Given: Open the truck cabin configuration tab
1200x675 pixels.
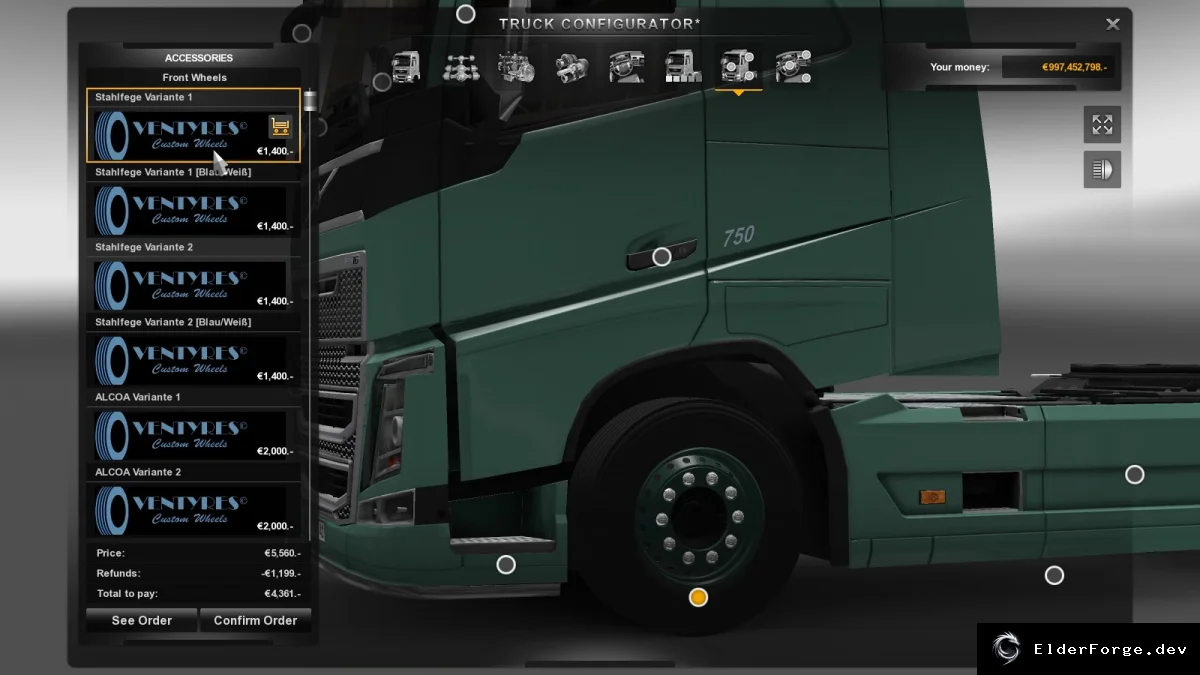Looking at the screenshot, I should click(406, 67).
